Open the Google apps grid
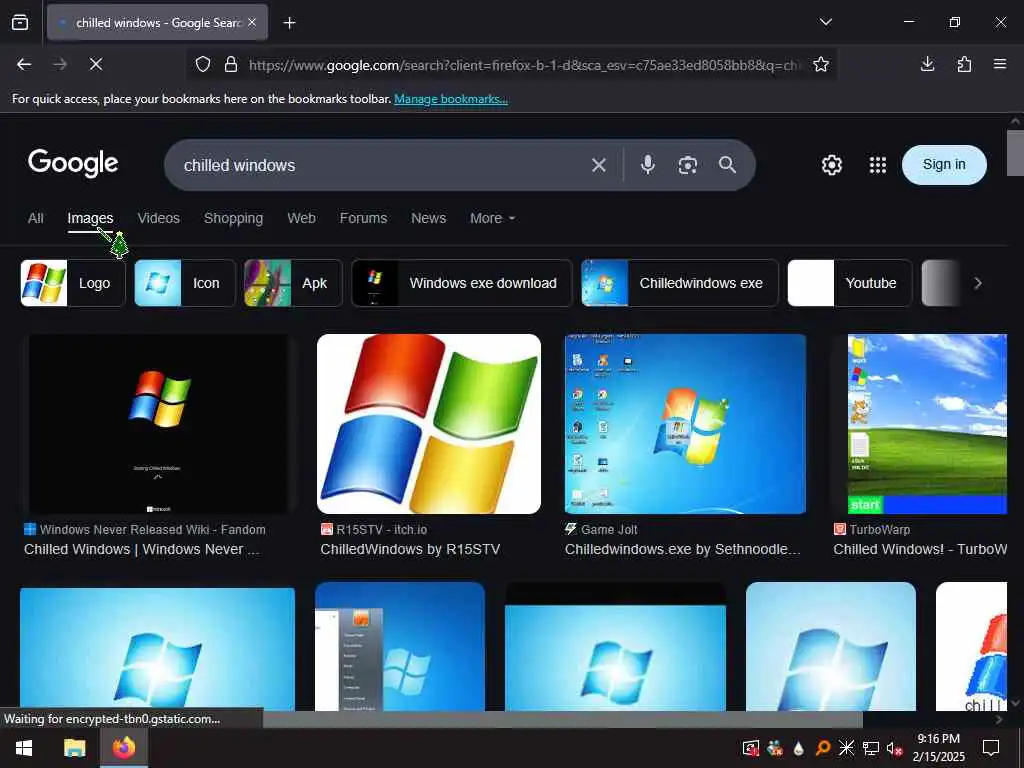Image resolution: width=1024 pixels, height=768 pixels. pyautogui.click(x=878, y=165)
